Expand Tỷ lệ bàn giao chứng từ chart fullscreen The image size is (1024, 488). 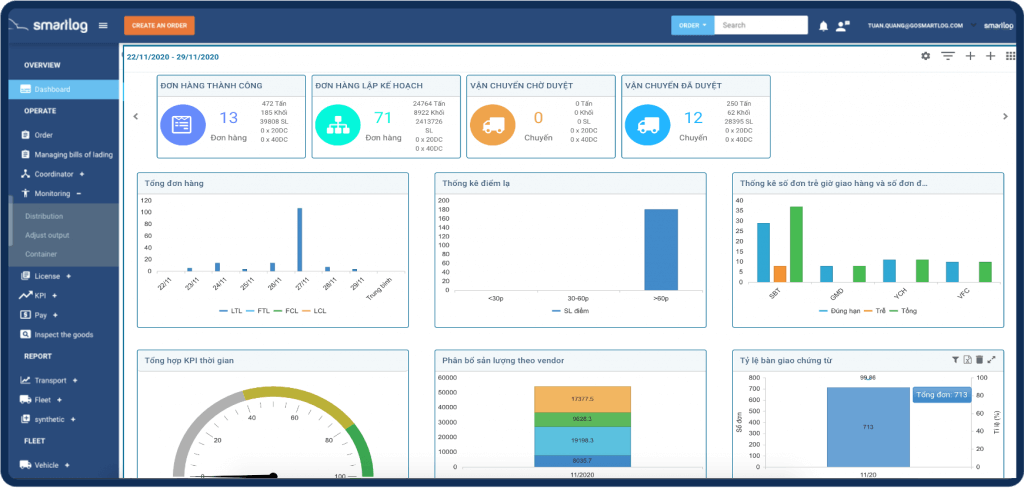pos(992,359)
